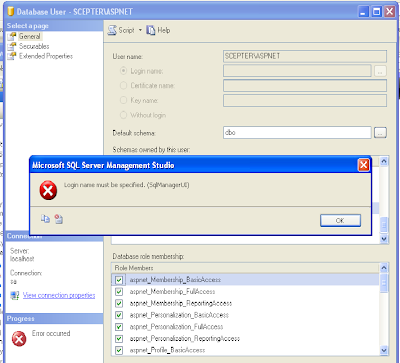This screenshot has width=400, height=363.
Task: Open the Extended Properties page
Action: [x=46, y=56]
